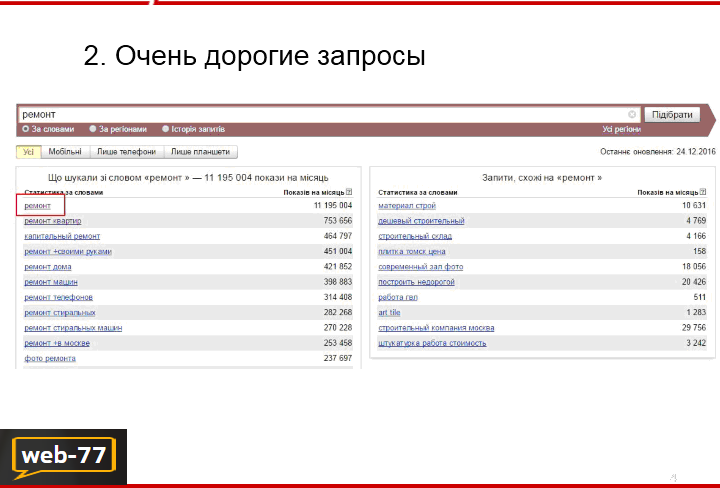Image resolution: width=720 pixels, height=488 pixels.
Task: Open the 'ремонт телефонов' link
Action: coord(58,297)
